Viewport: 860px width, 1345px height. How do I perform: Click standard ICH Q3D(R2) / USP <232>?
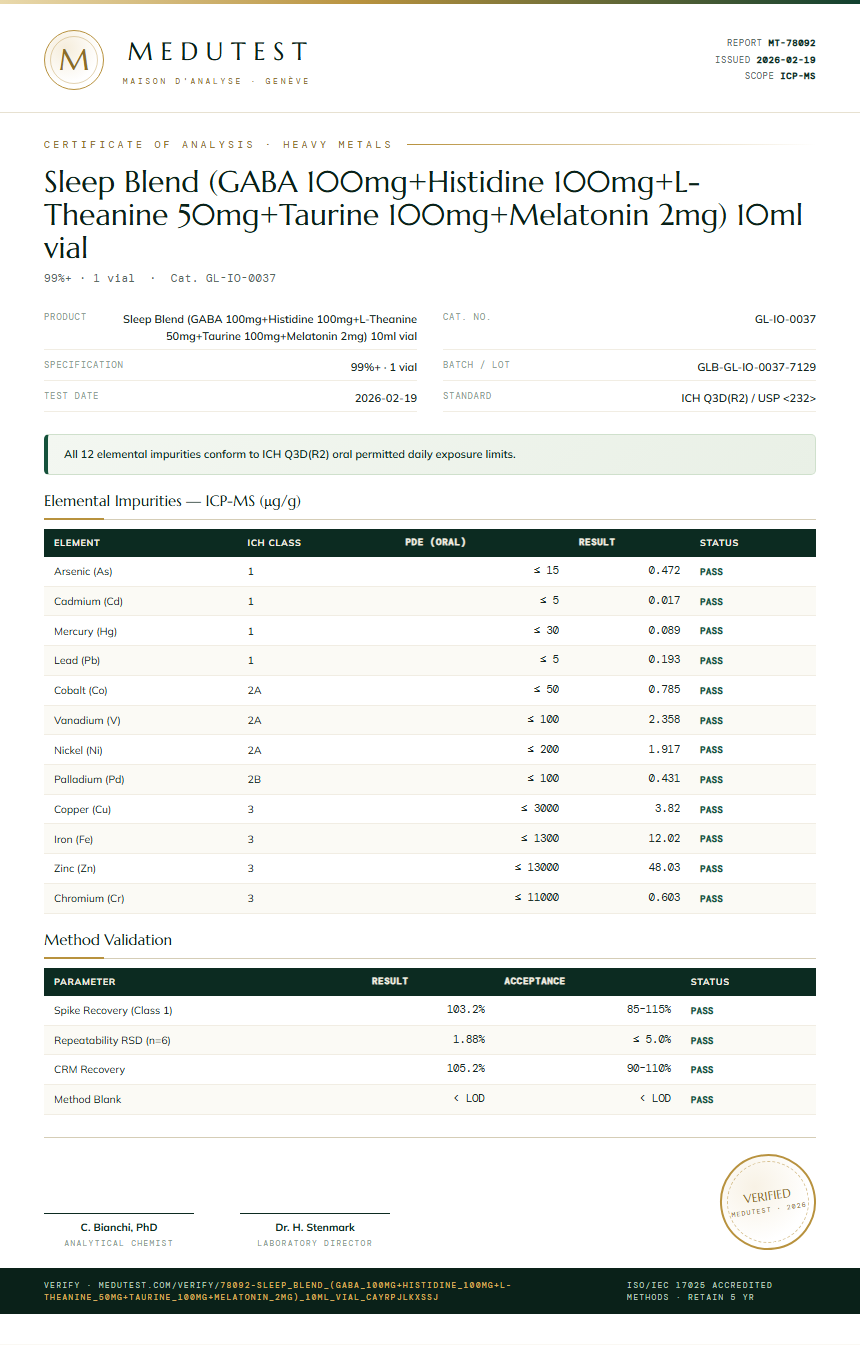748,398
